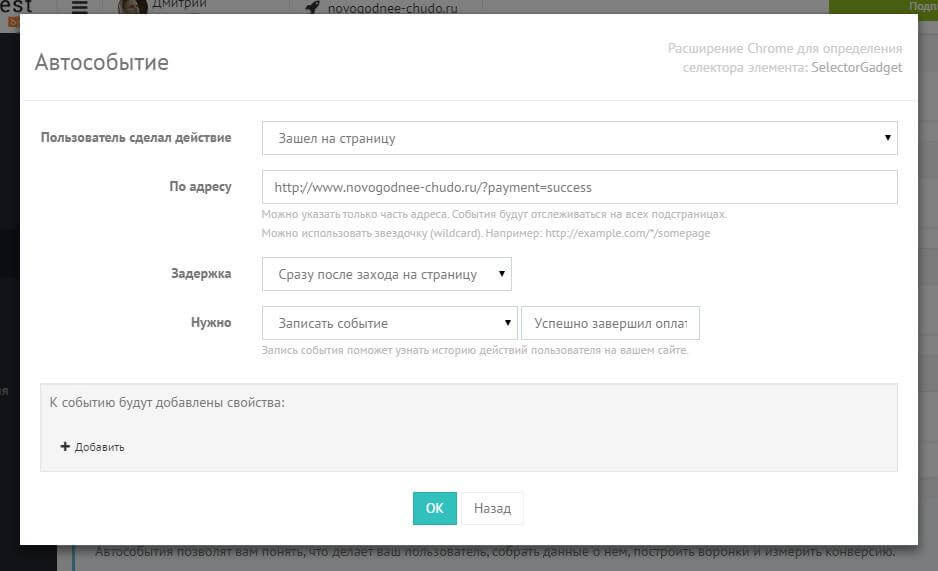Click the hamburger menu icon in top bar
Viewport: 938px width, 571px height.
(x=80, y=7)
